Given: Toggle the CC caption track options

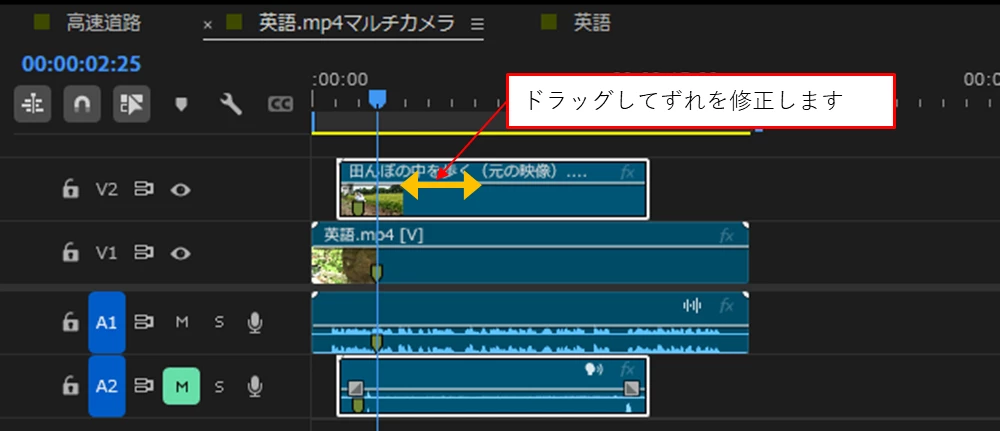Looking at the screenshot, I should (x=280, y=104).
